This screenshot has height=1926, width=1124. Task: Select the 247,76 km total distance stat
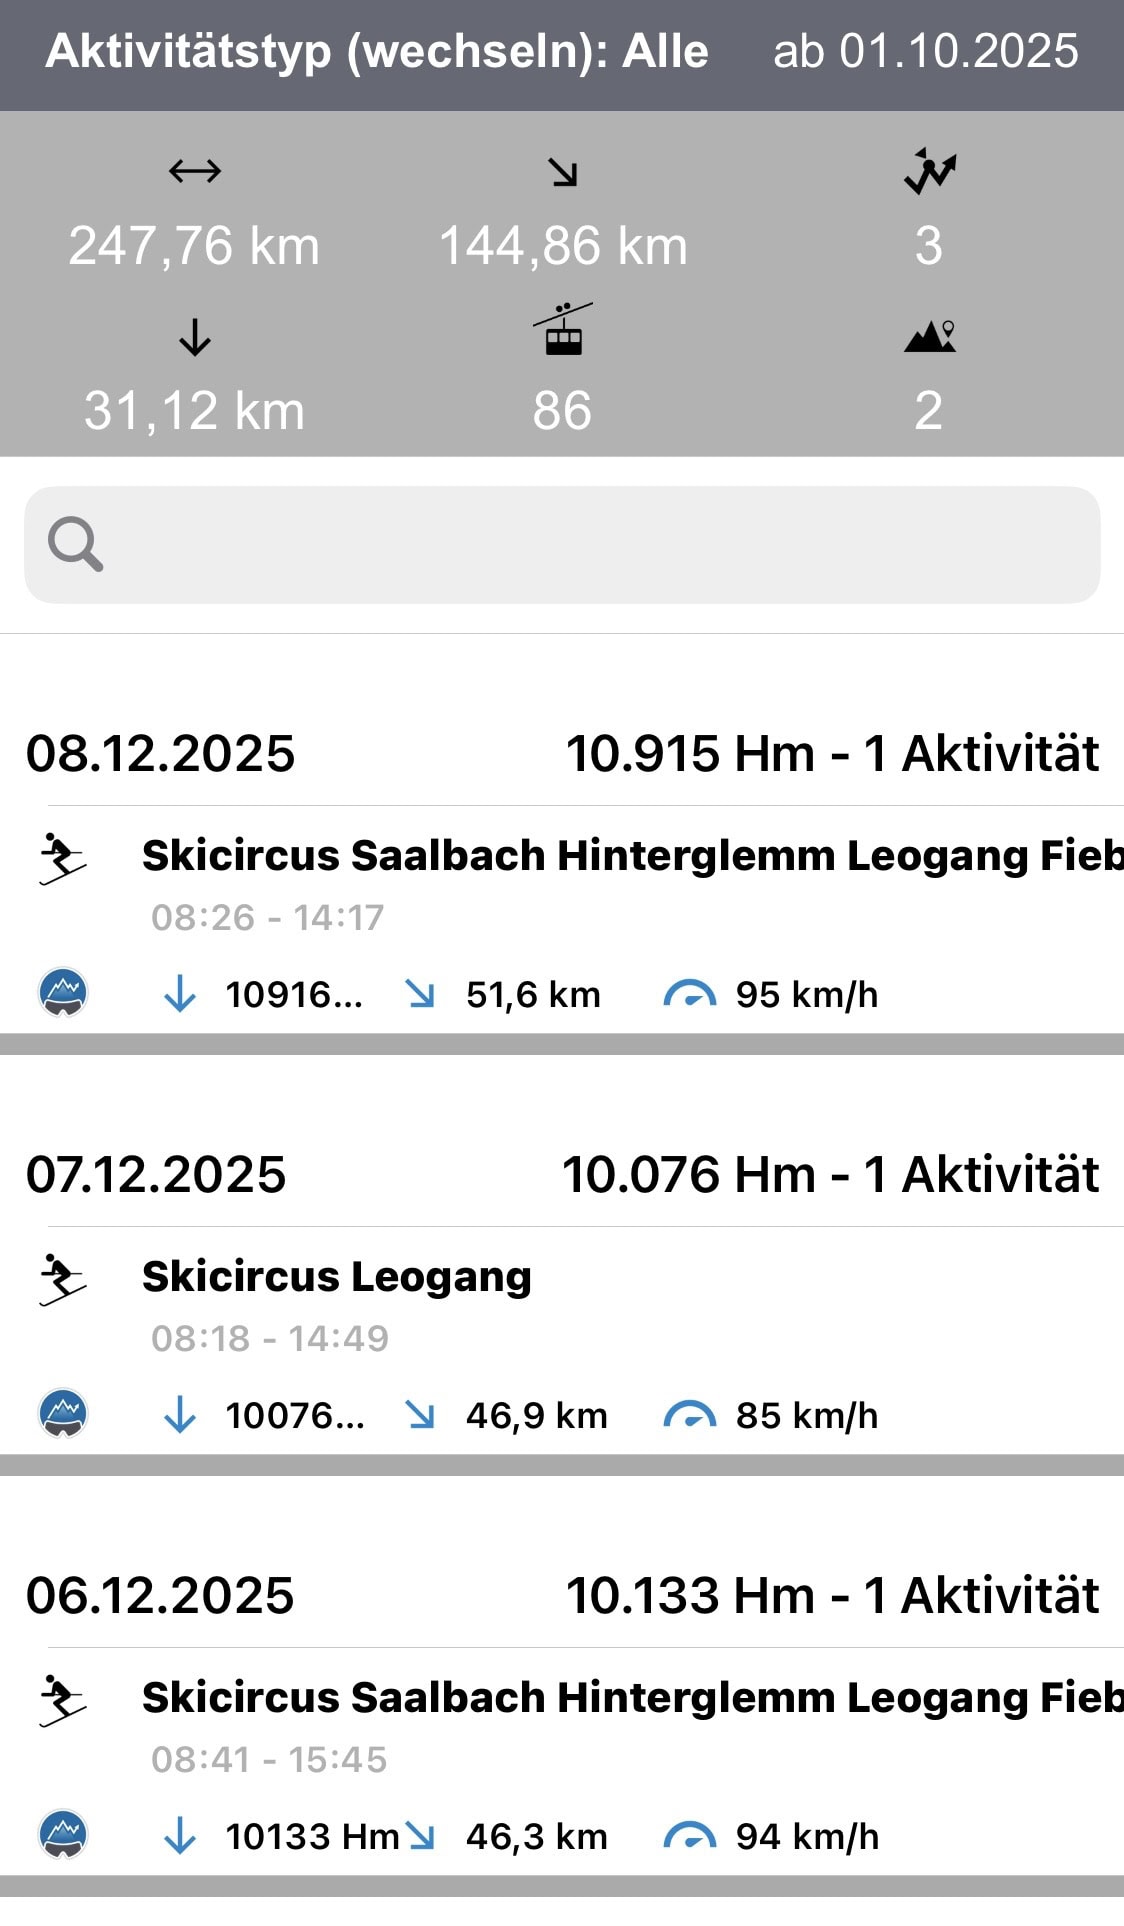coord(194,246)
